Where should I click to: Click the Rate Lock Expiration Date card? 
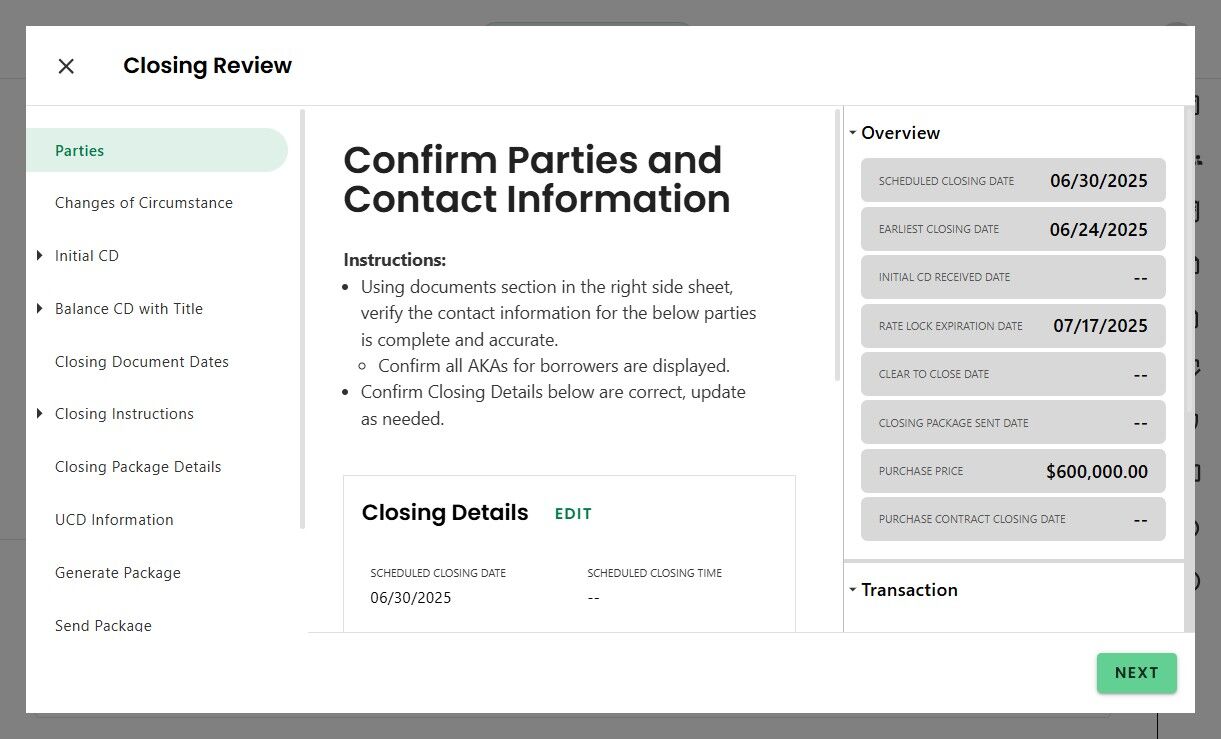point(1013,326)
